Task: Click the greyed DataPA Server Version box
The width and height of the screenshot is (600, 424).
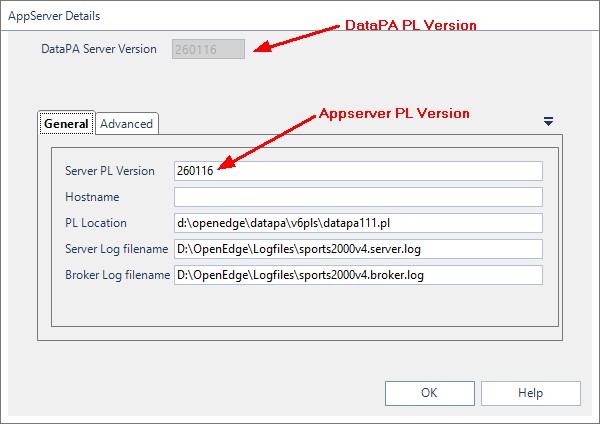Action: point(208,49)
